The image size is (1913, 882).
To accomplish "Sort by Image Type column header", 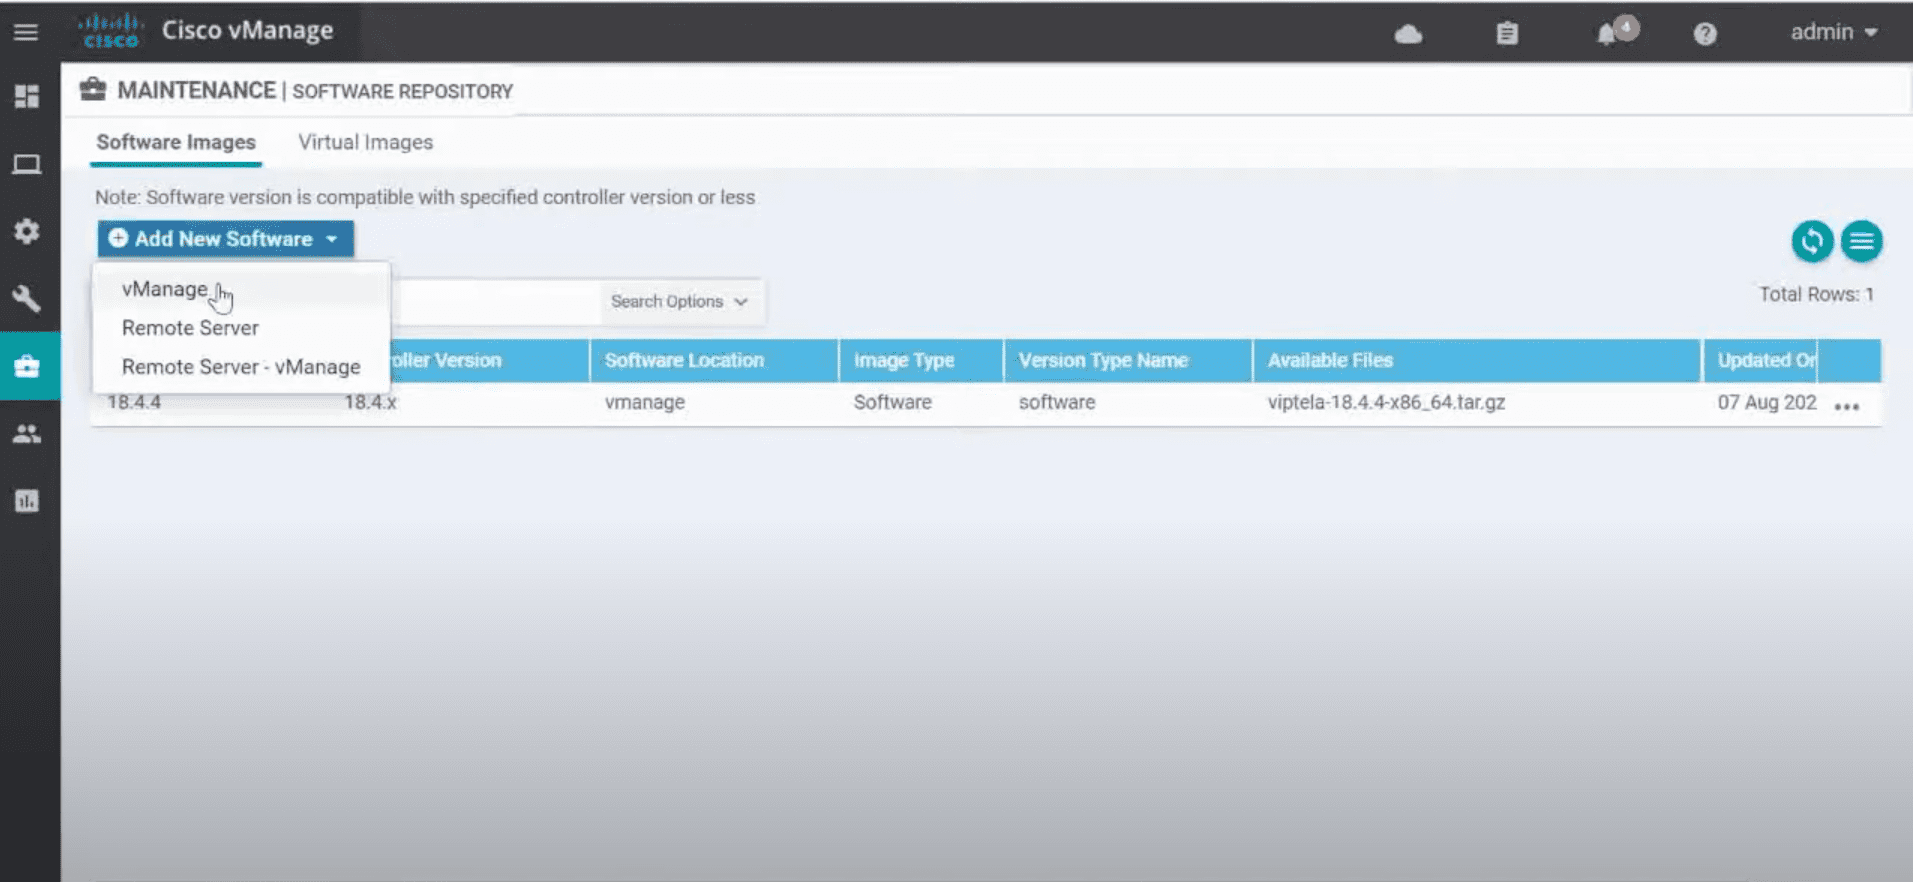I will point(904,360).
